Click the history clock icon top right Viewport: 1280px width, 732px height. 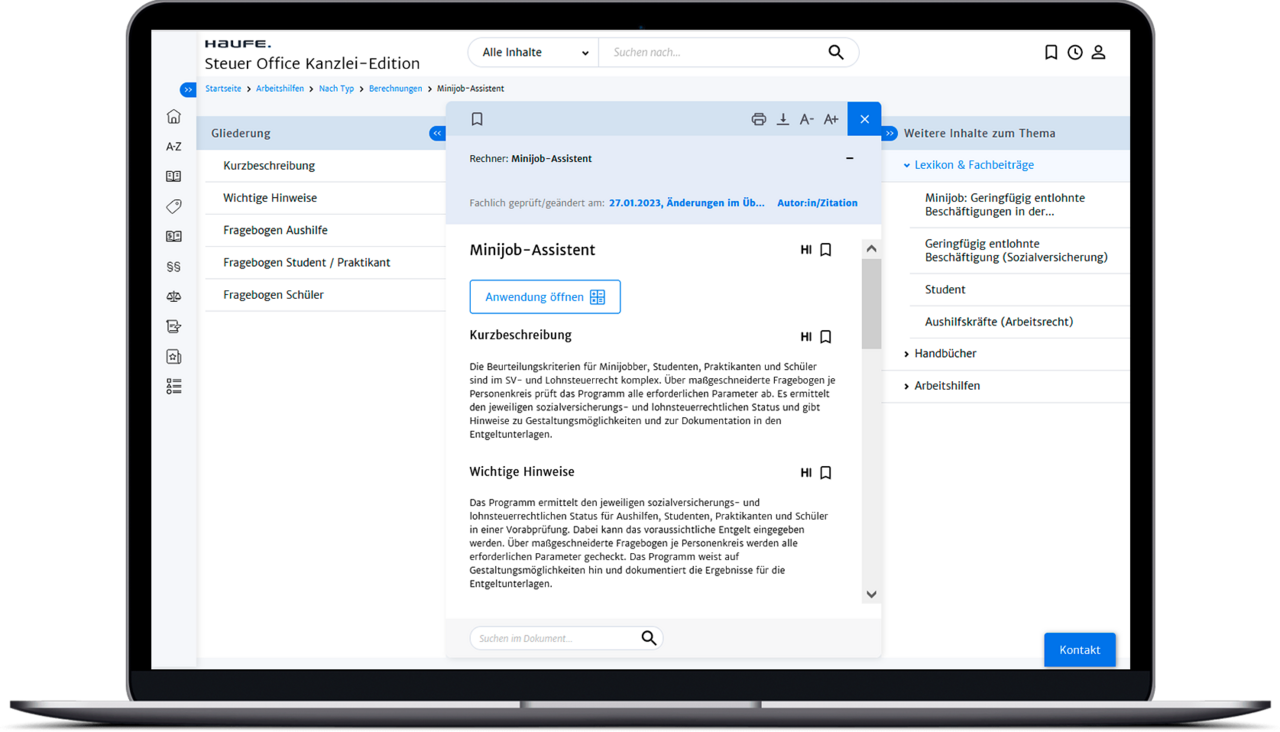tap(1074, 52)
